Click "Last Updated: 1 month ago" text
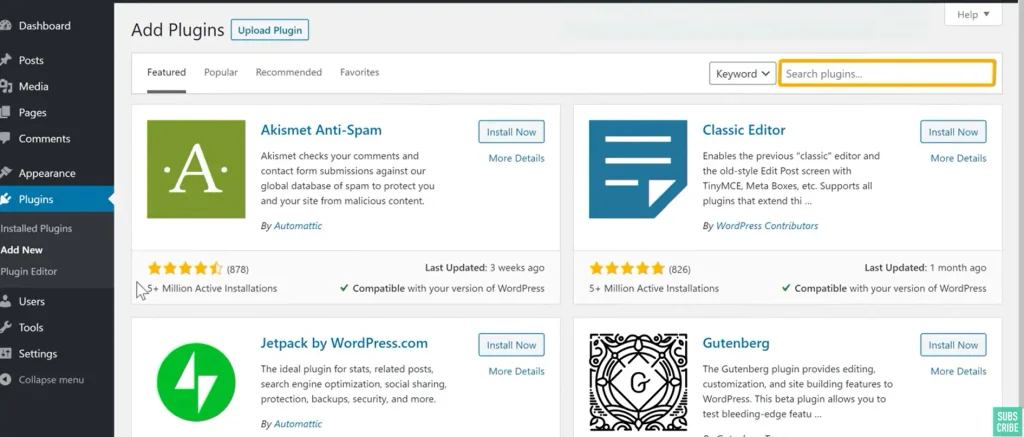This screenshot has width=1024, height=437. tap(925, 268)
